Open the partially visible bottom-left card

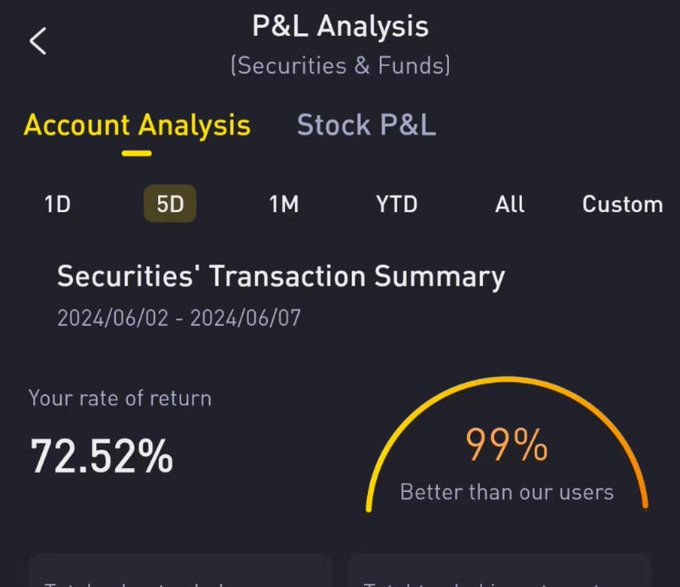pyautogui.click(x=180, y=571)
